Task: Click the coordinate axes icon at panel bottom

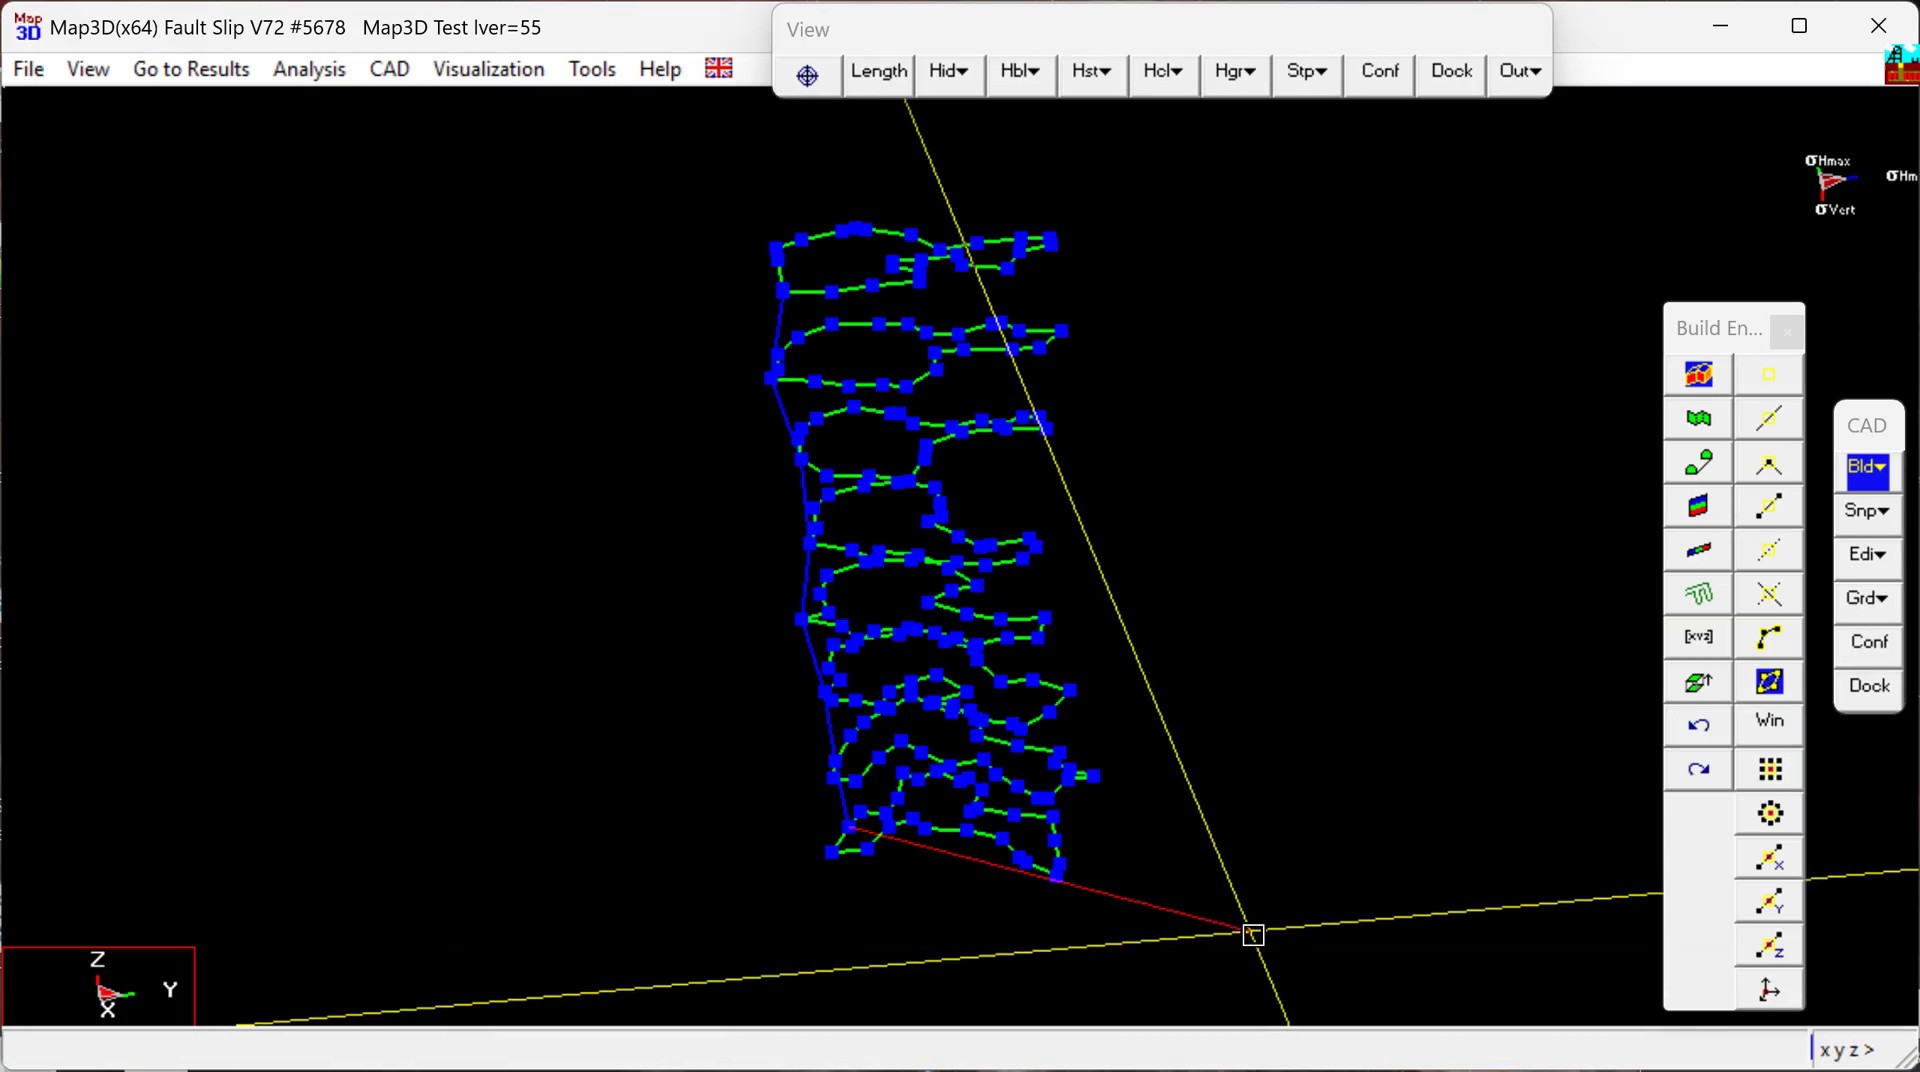Action: pos(1769,990)
